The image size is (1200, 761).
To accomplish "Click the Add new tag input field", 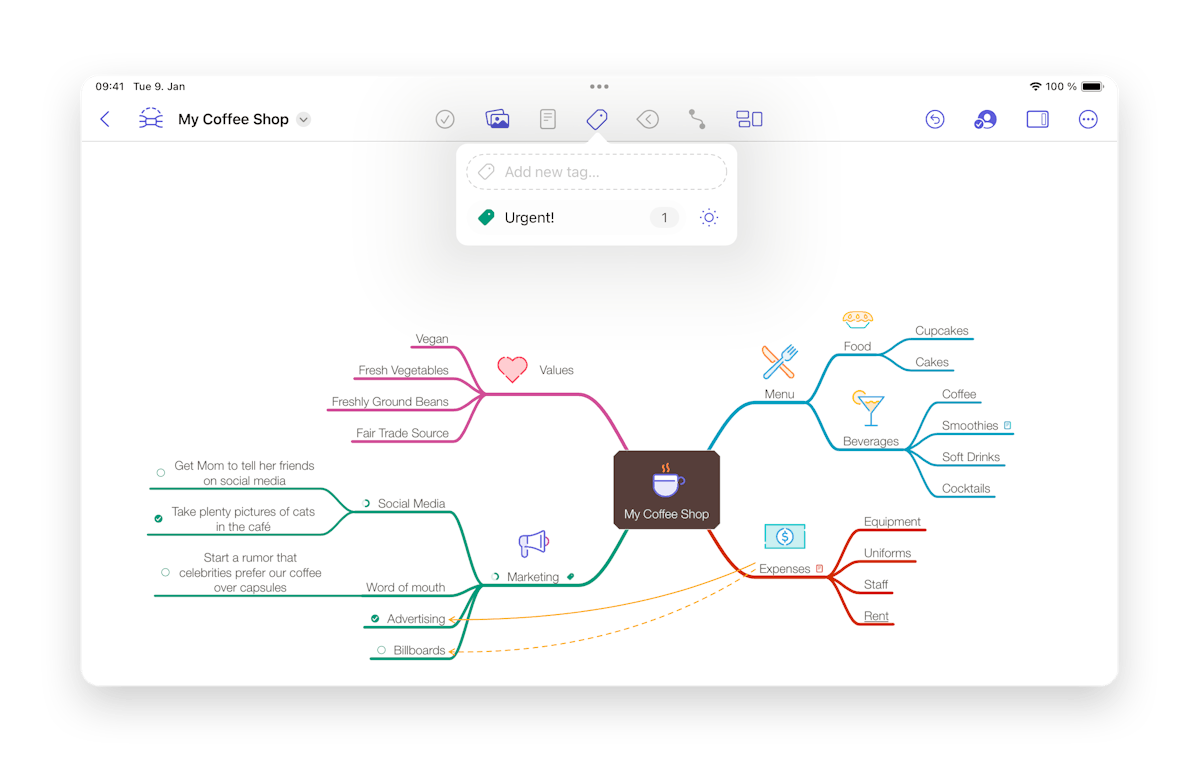I will [x=596, y=171].
